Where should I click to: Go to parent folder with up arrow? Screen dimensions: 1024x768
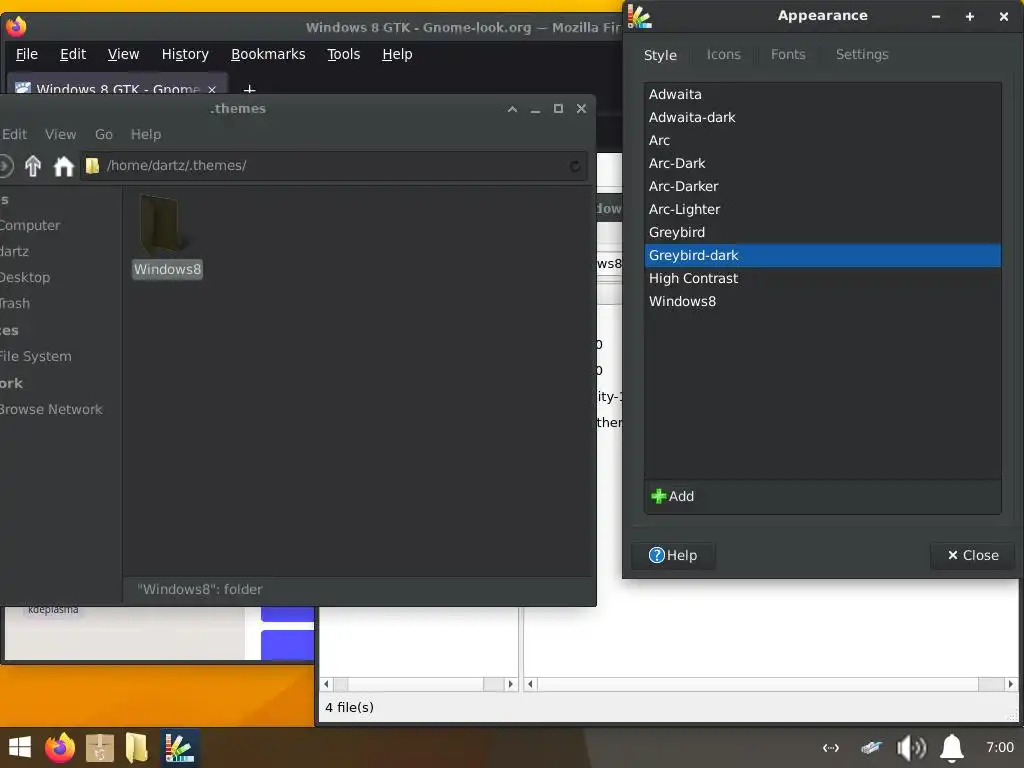pos(33,166)
